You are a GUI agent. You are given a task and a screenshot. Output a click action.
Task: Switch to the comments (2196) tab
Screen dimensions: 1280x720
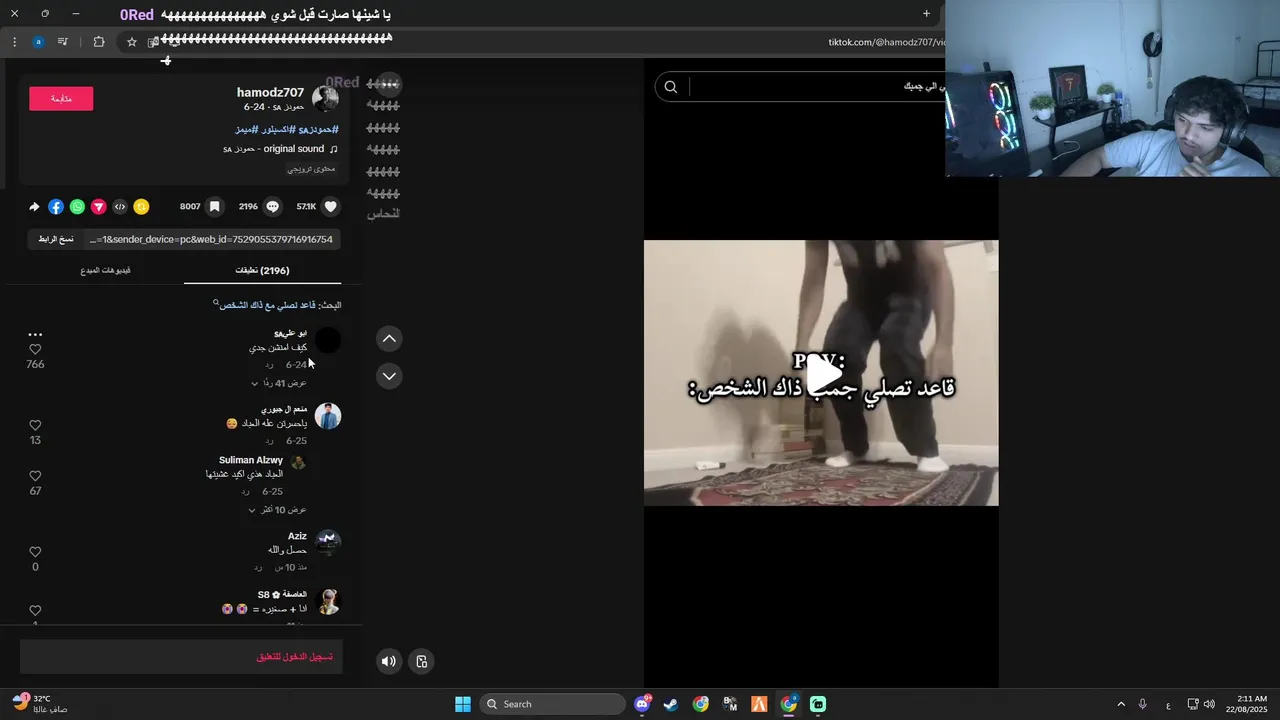262,271
